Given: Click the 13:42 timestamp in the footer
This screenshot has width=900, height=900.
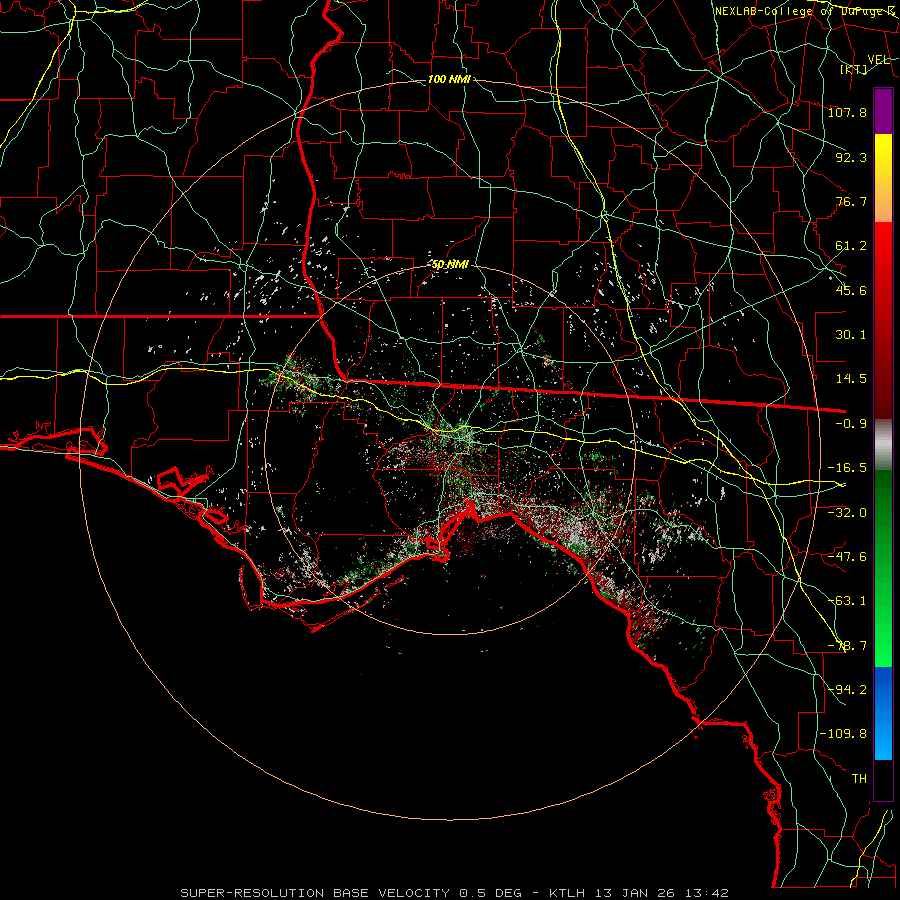Looking at the screenshot, I should pyautogui.click(x=706, y=893).
